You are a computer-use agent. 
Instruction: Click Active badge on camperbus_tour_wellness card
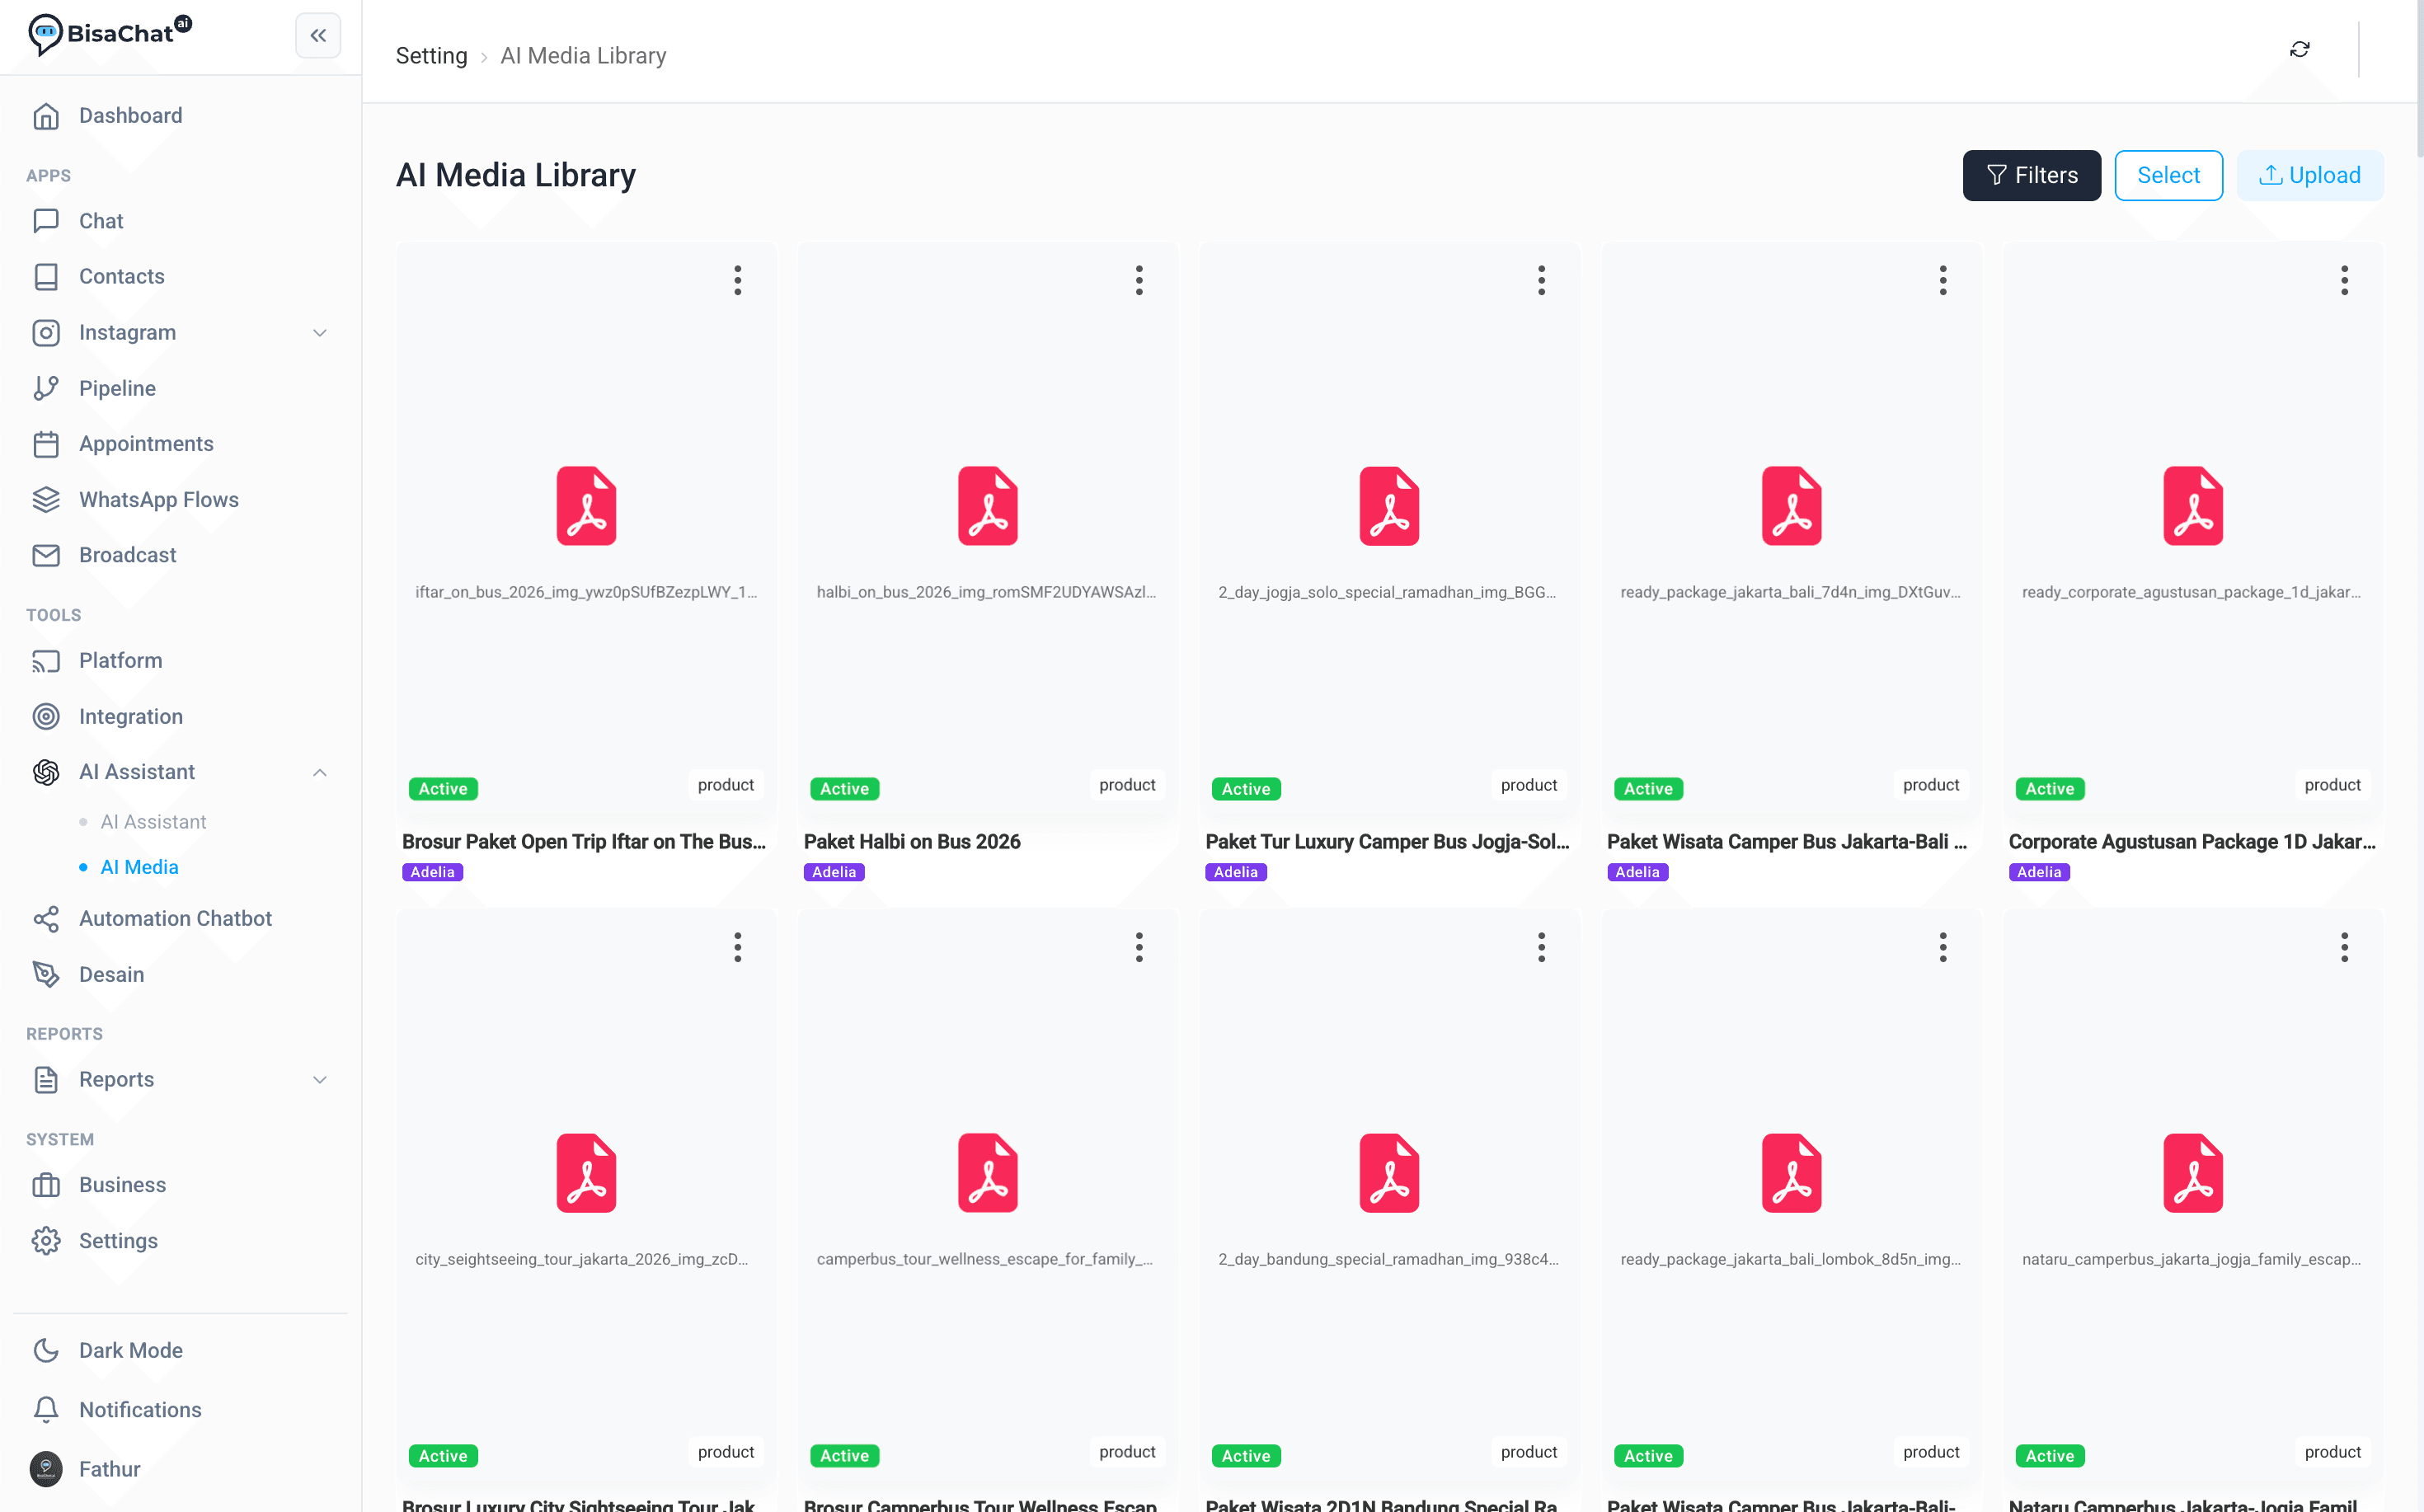(844, 1456)
